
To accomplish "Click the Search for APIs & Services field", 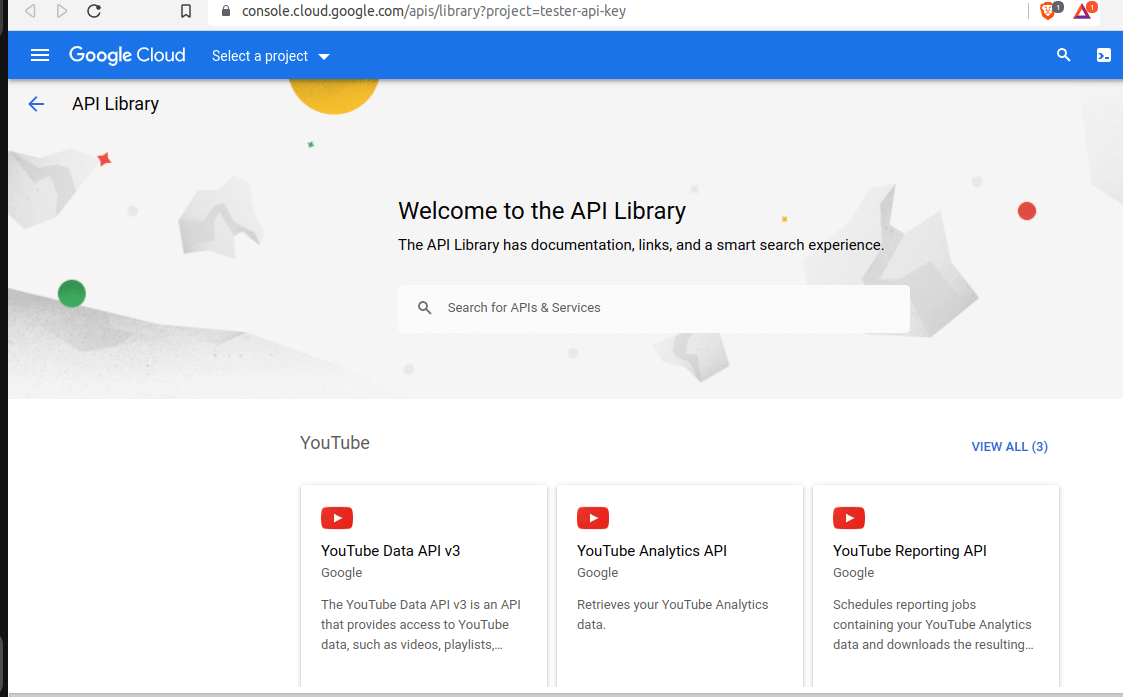I will pos(654,308).
